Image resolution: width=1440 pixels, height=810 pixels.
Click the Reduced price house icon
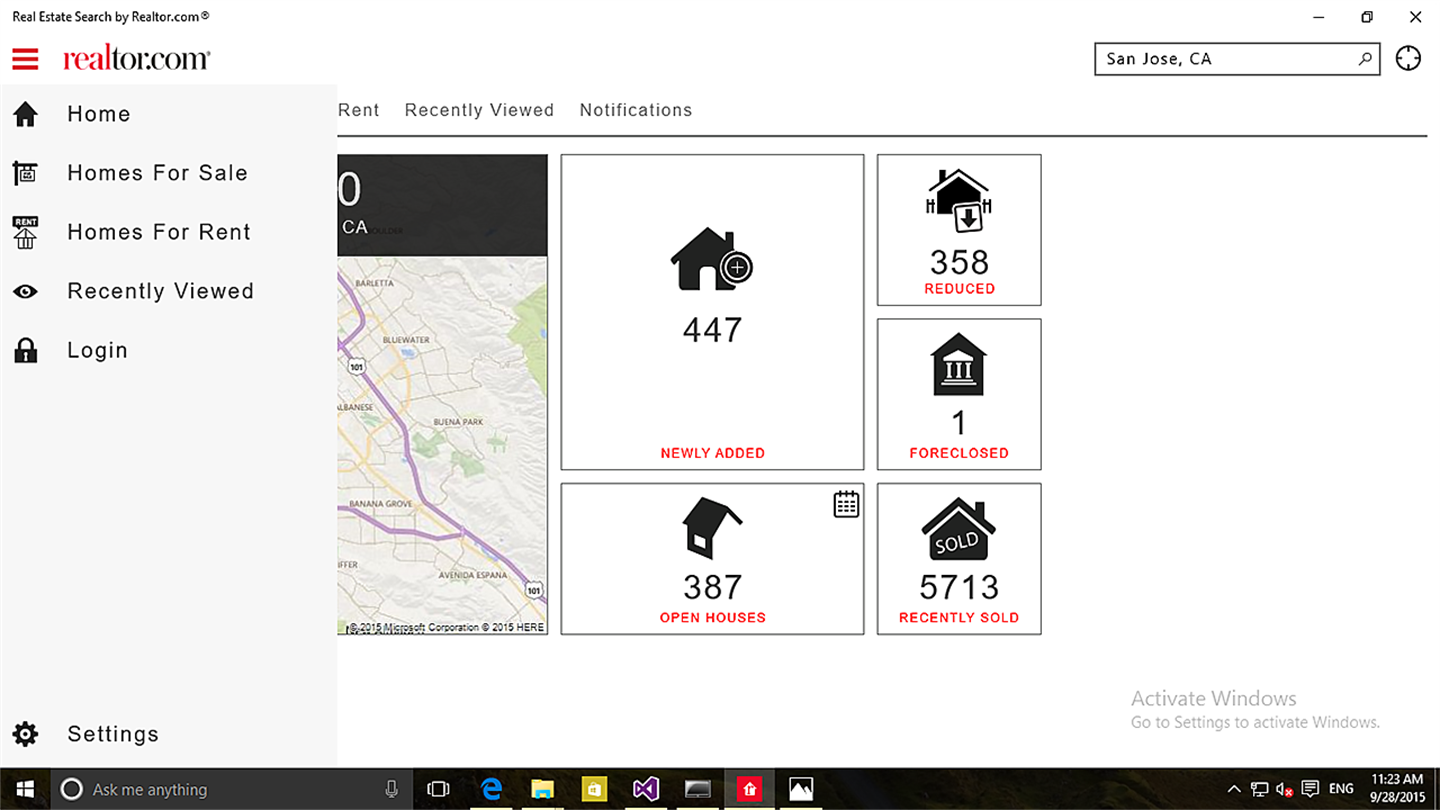click(x=959, y=201)
